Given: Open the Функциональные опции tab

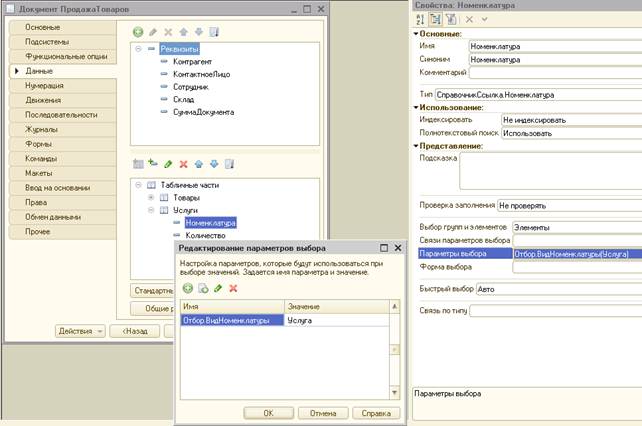Looking at the screenshot, I should pyautogui.click(x=63, y=56).
